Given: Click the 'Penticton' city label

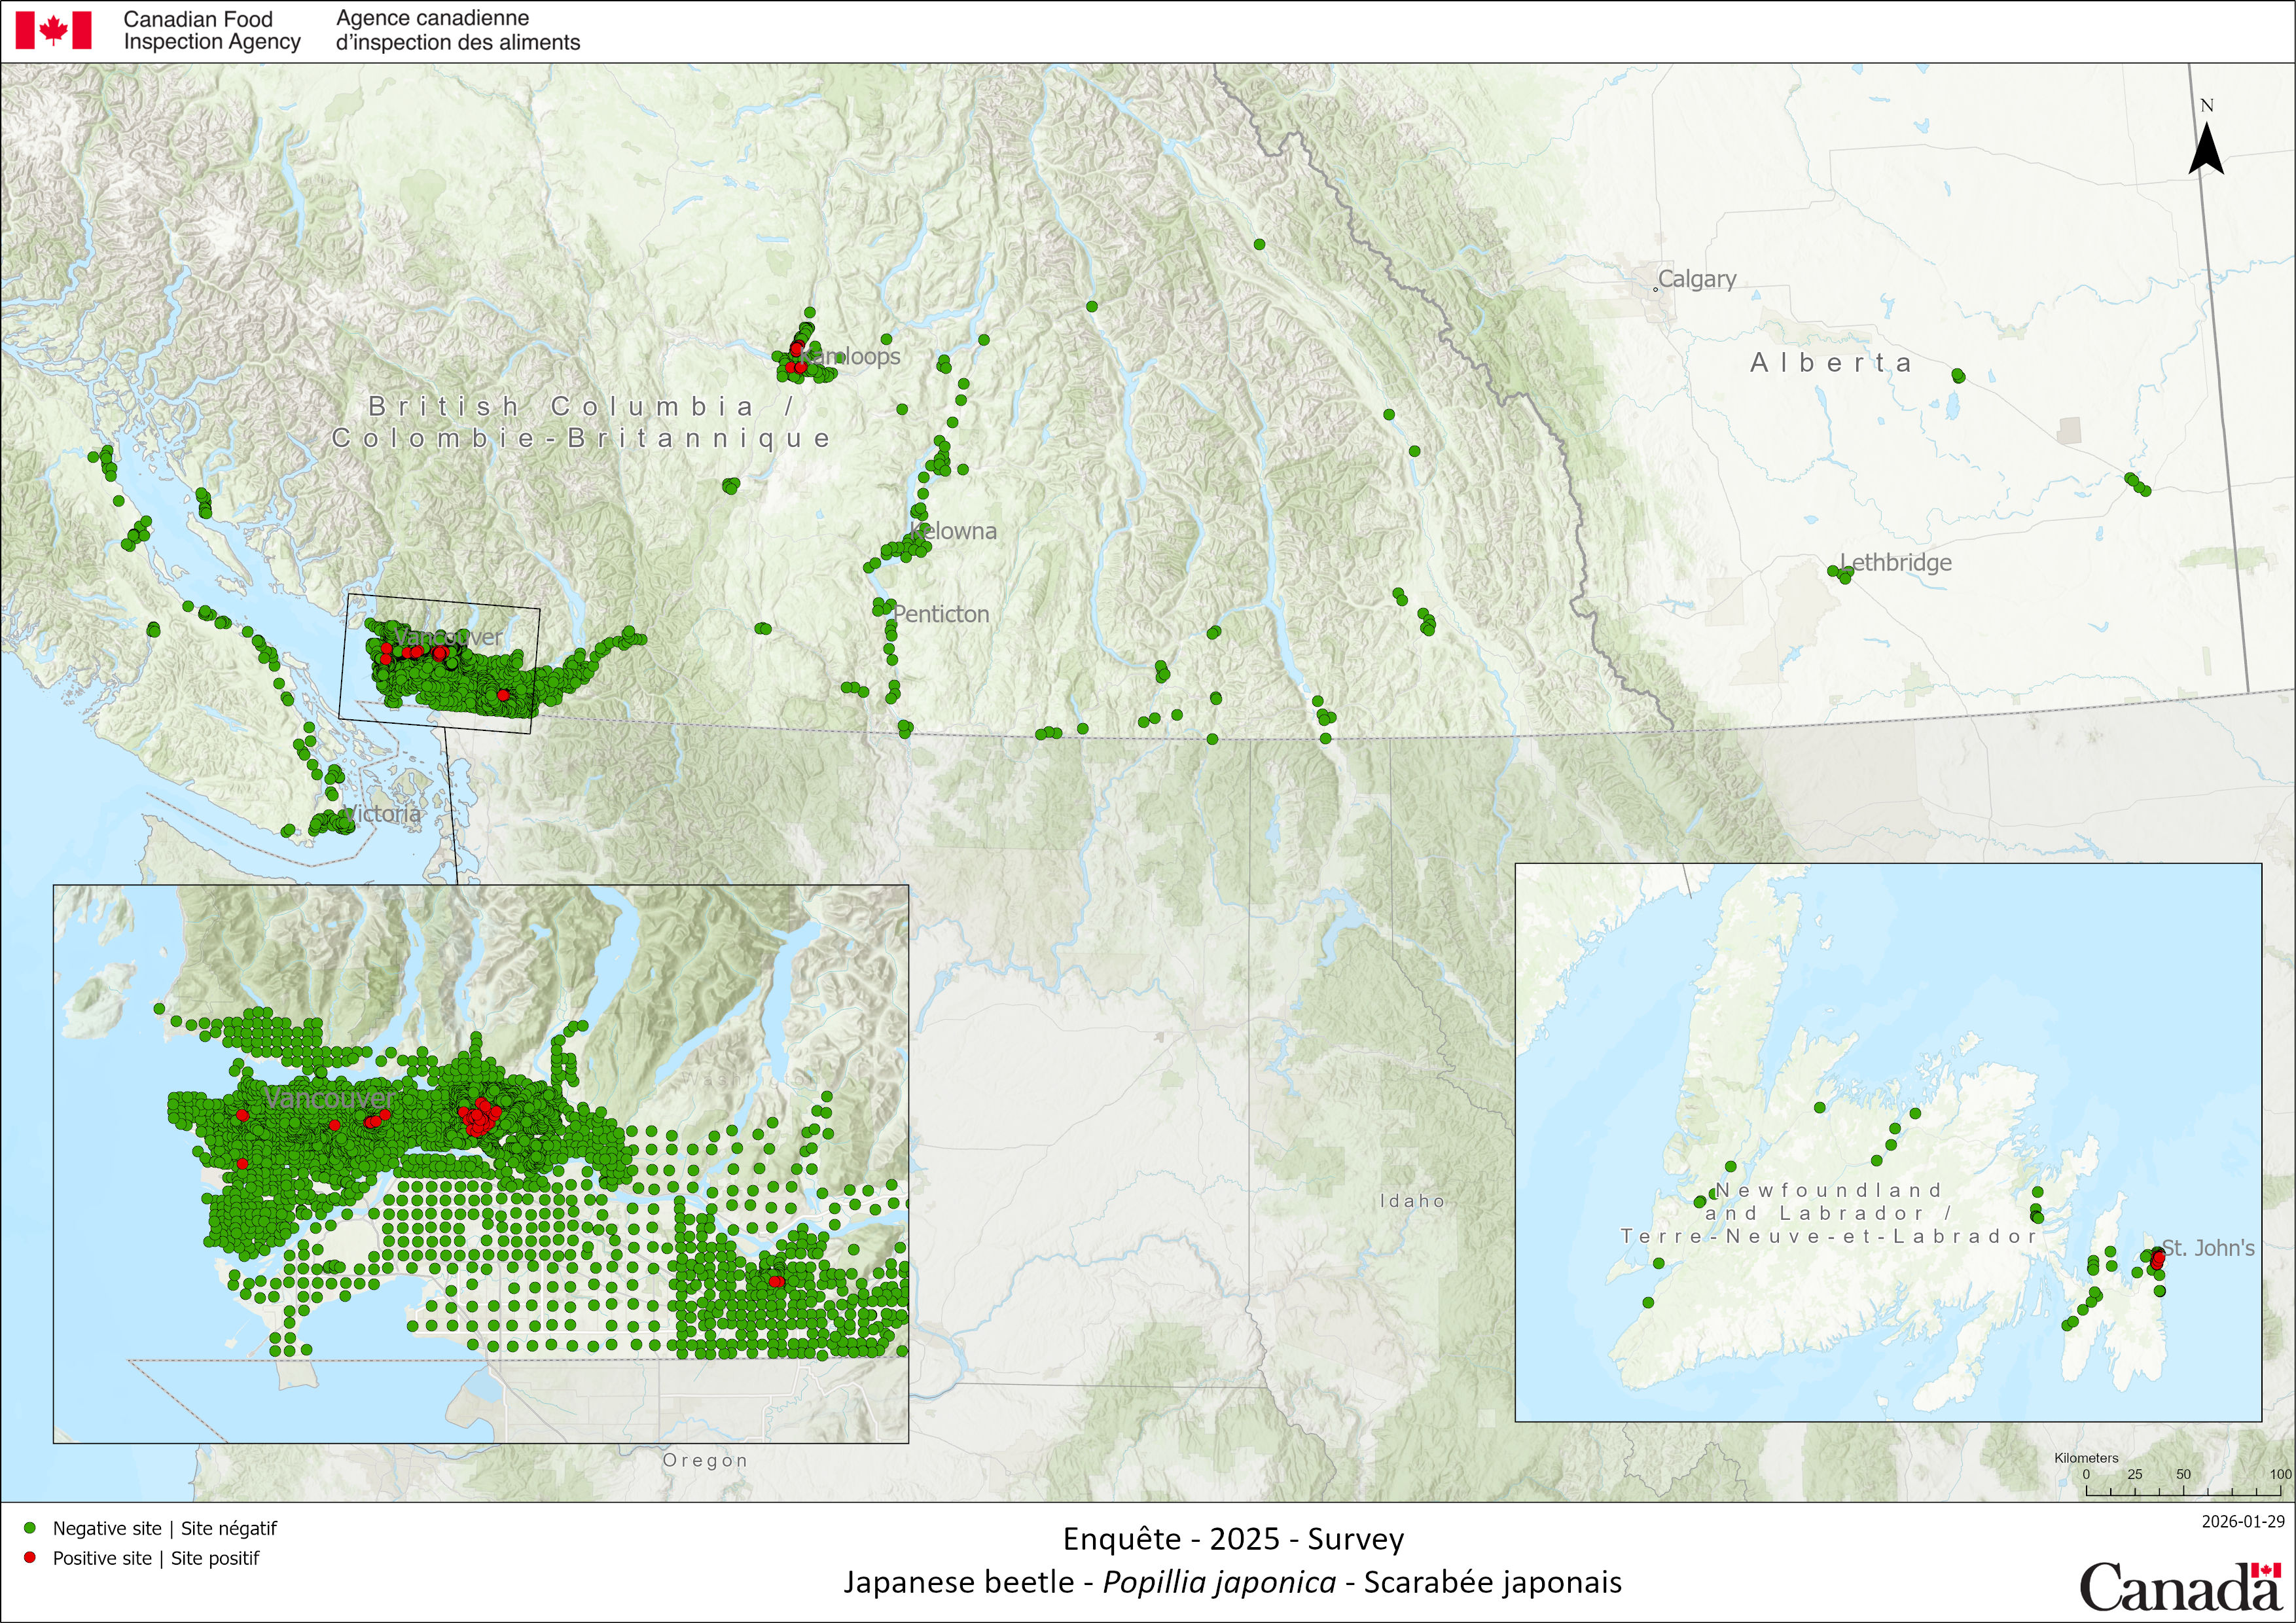Looking at the screenshot, I should pos(941,614).
